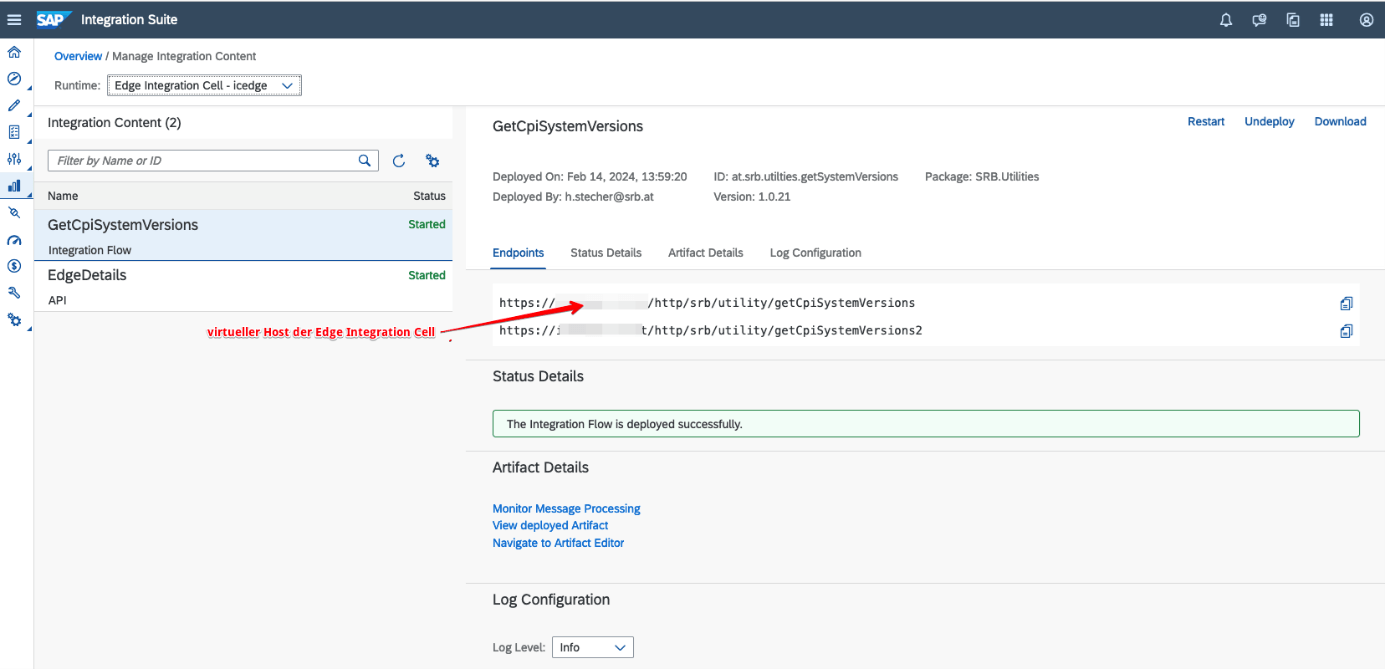Switch to the Endpoints tab
The width and height of the screenshot is (1385, 669).
click(x=519, y=253)
